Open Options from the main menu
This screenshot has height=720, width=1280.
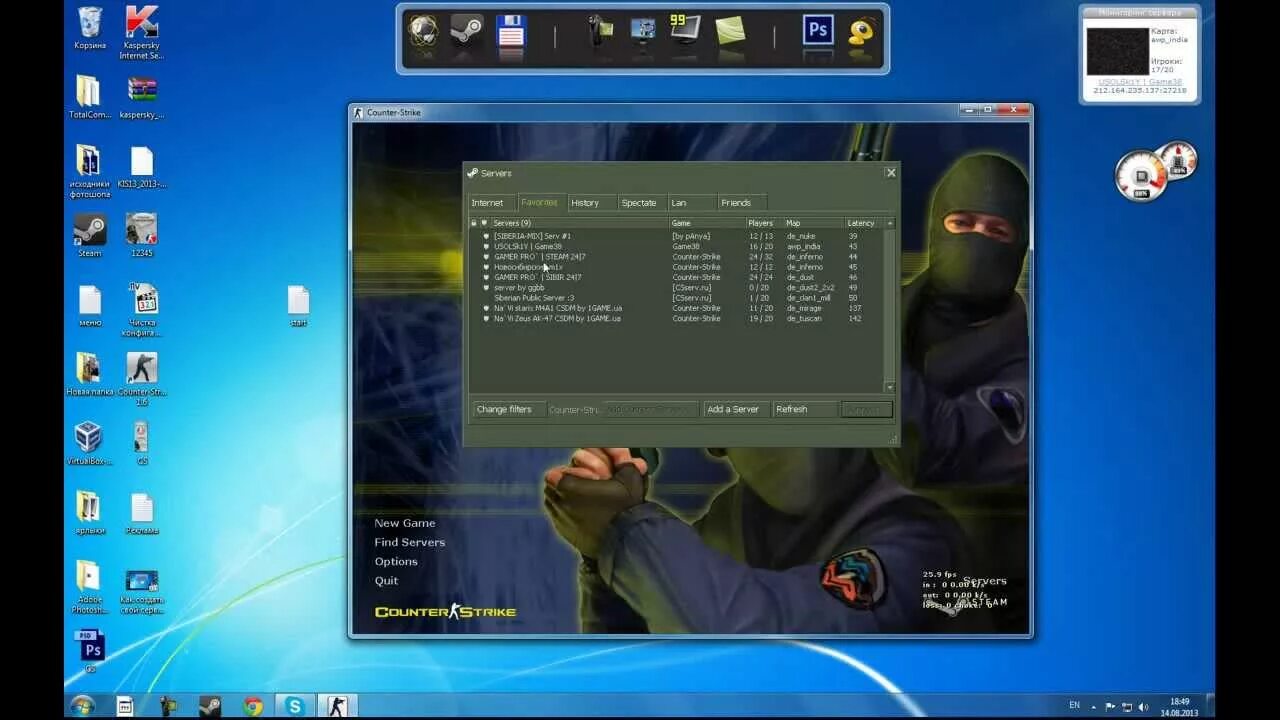coord(396,561)
